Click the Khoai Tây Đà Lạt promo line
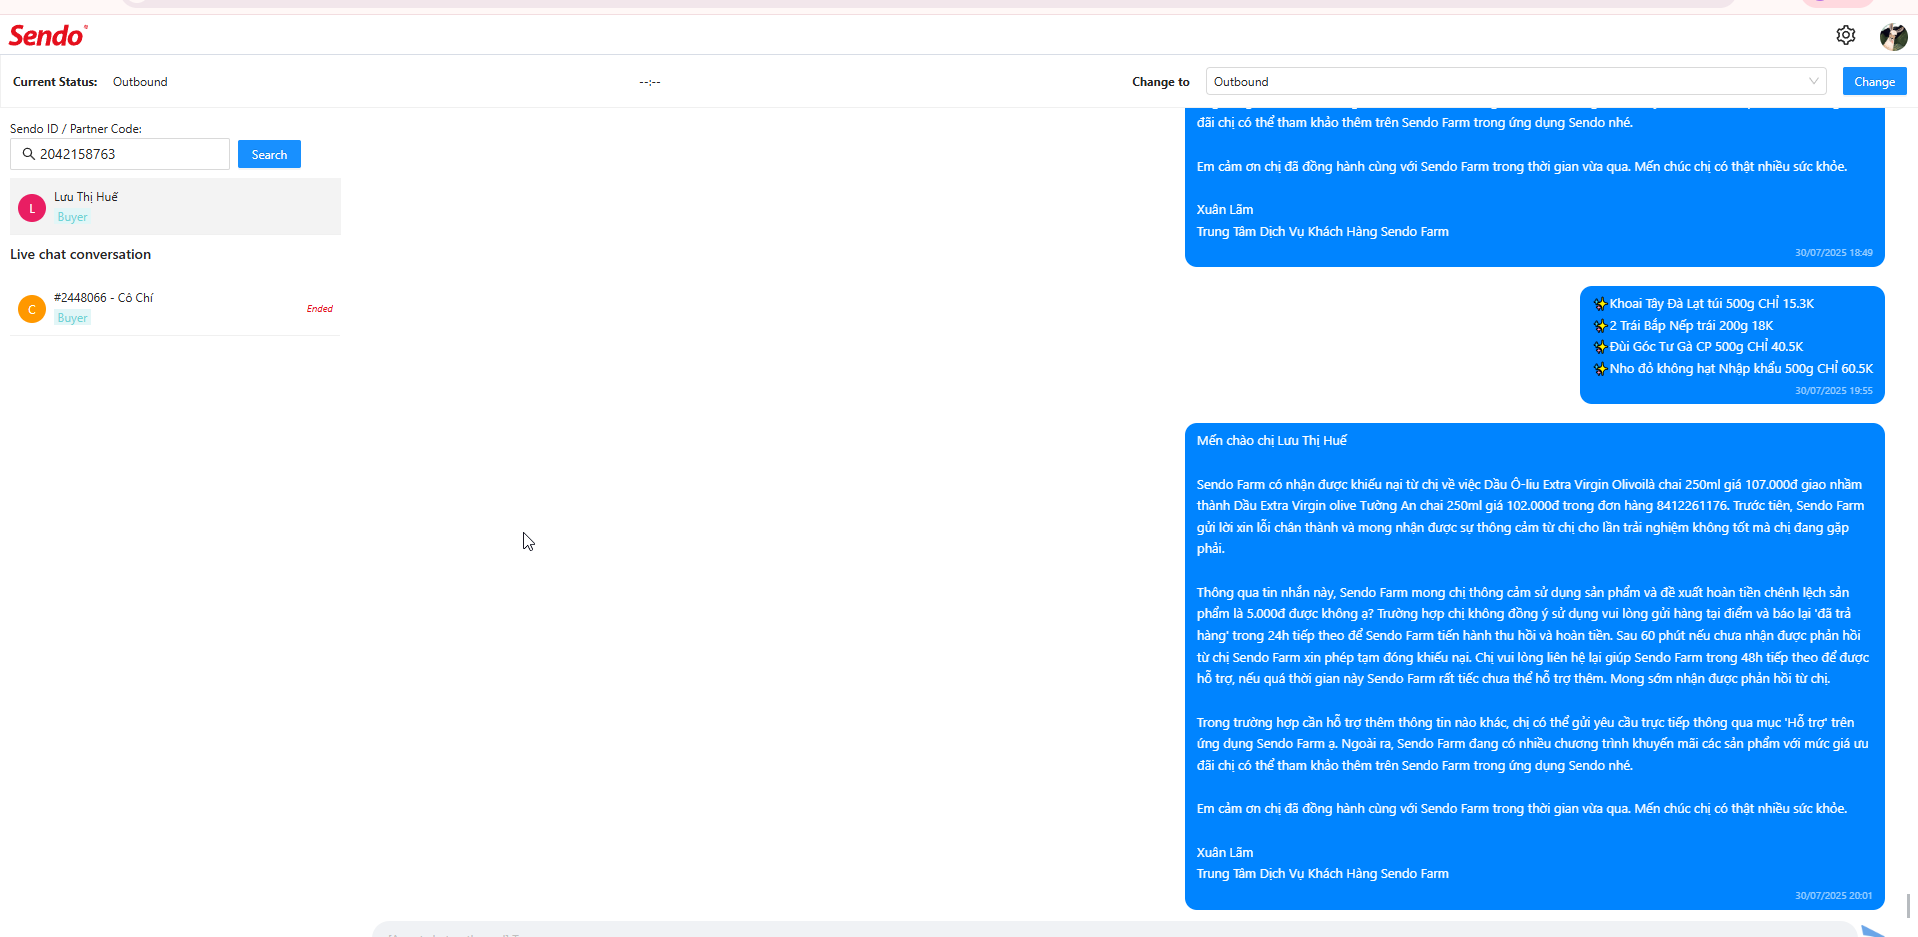This screenshot has width=1918, height=937. [x=1703, y=304]
